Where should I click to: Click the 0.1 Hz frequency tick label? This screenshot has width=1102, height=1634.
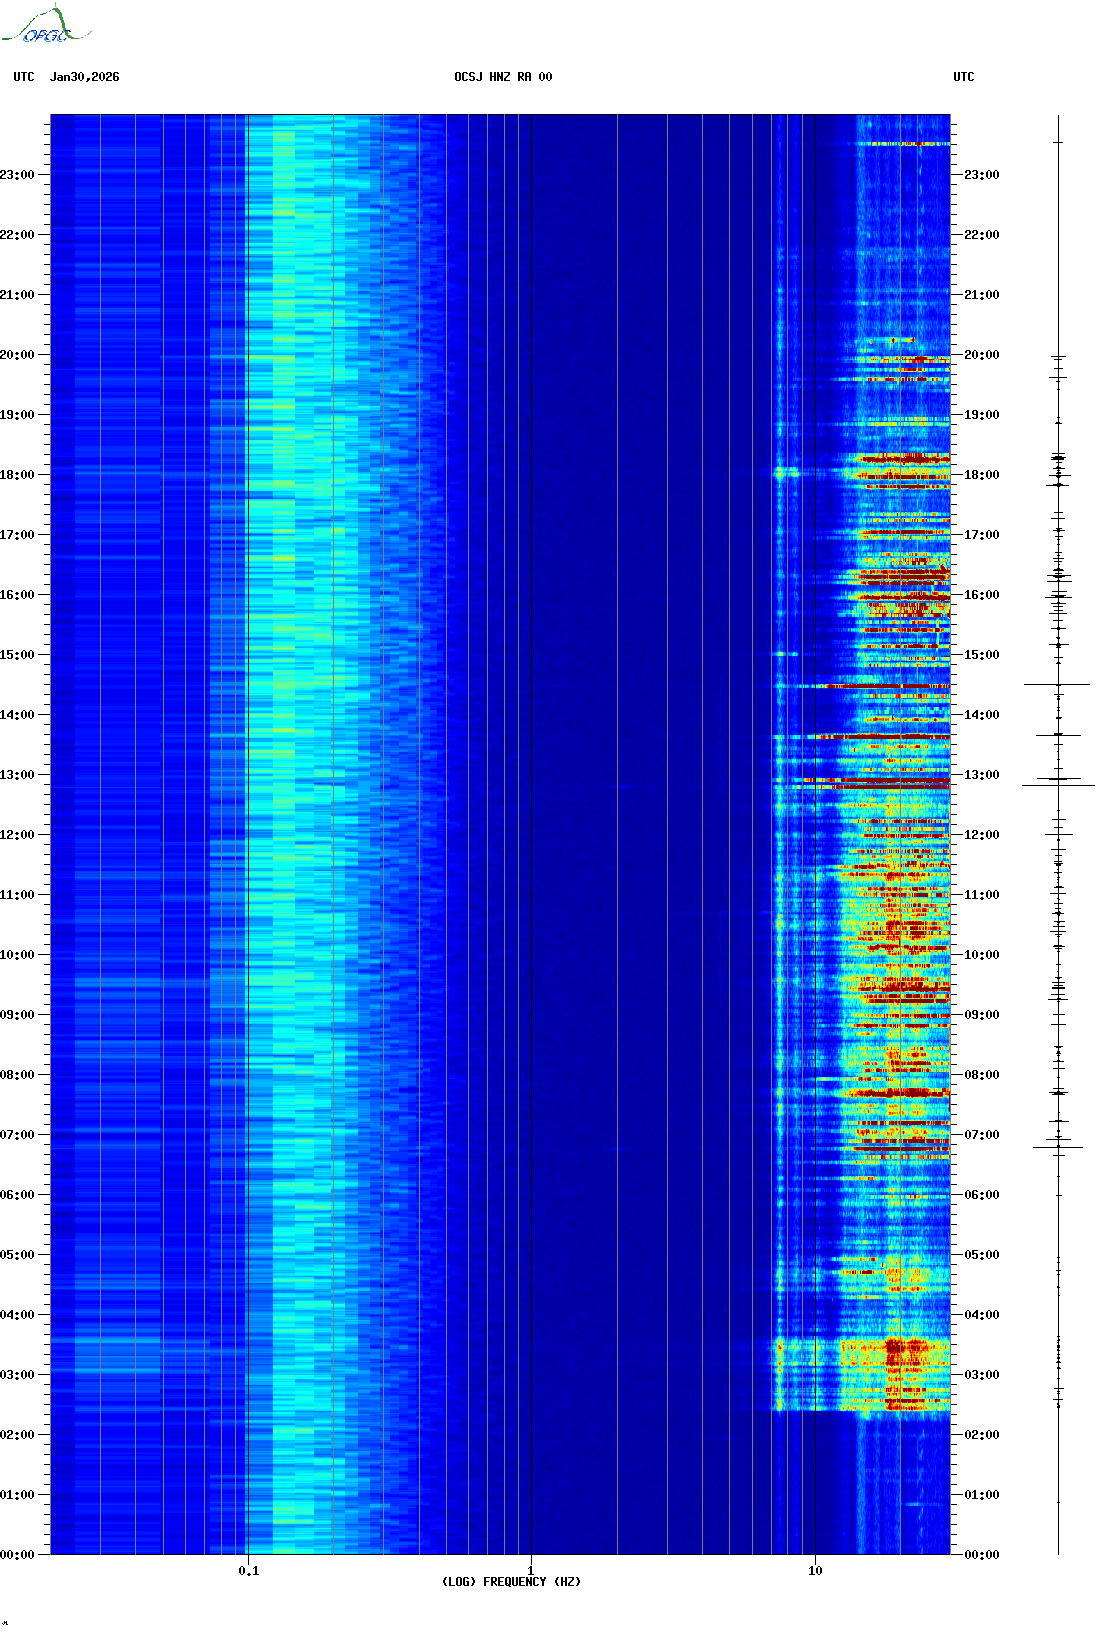click(248, 1570)
